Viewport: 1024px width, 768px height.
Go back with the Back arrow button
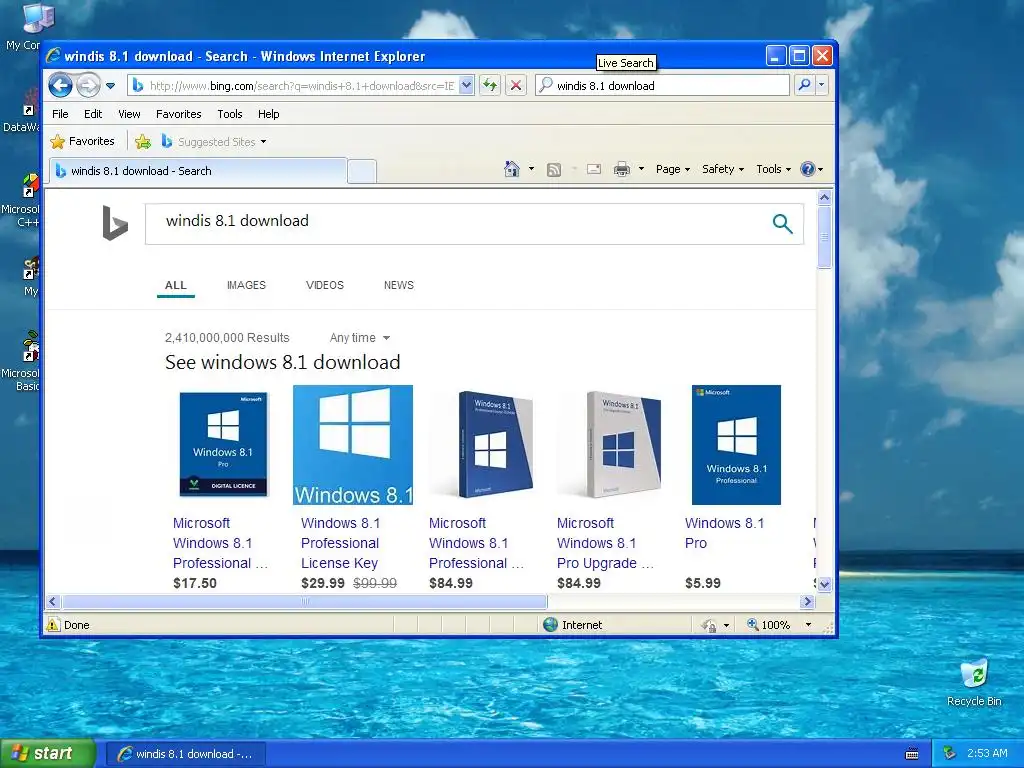(x=60, y=85)
